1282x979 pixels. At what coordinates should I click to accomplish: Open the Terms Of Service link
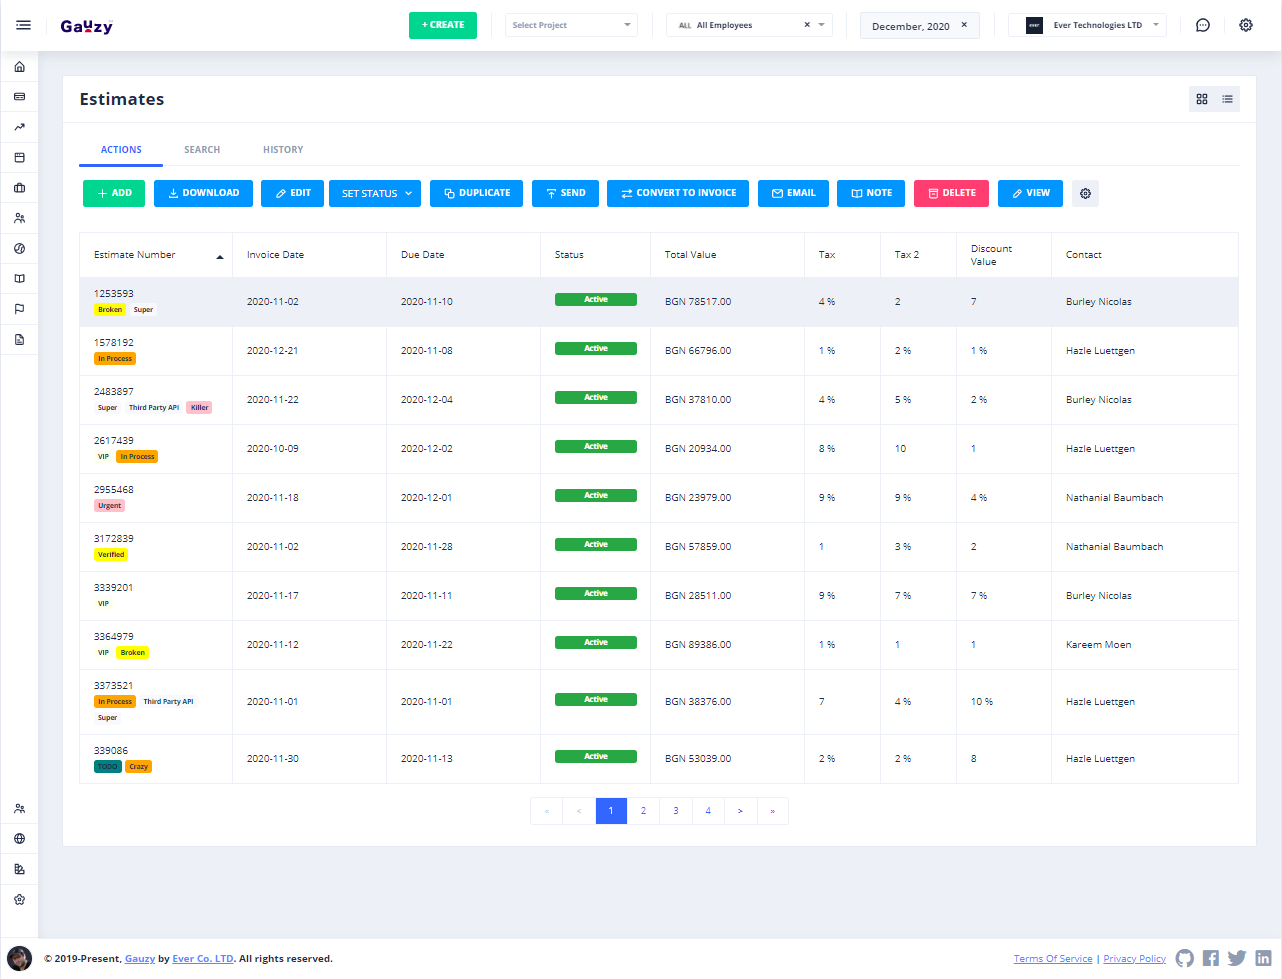(1053, 959)
